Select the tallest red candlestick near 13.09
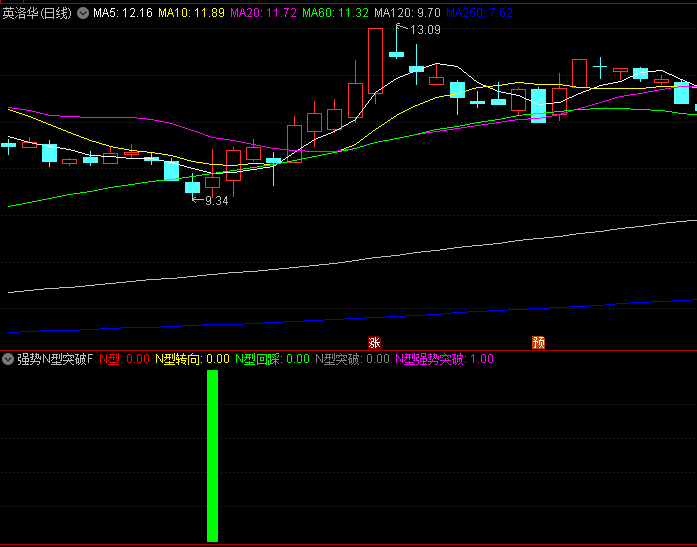 click(x=375, y=61)
